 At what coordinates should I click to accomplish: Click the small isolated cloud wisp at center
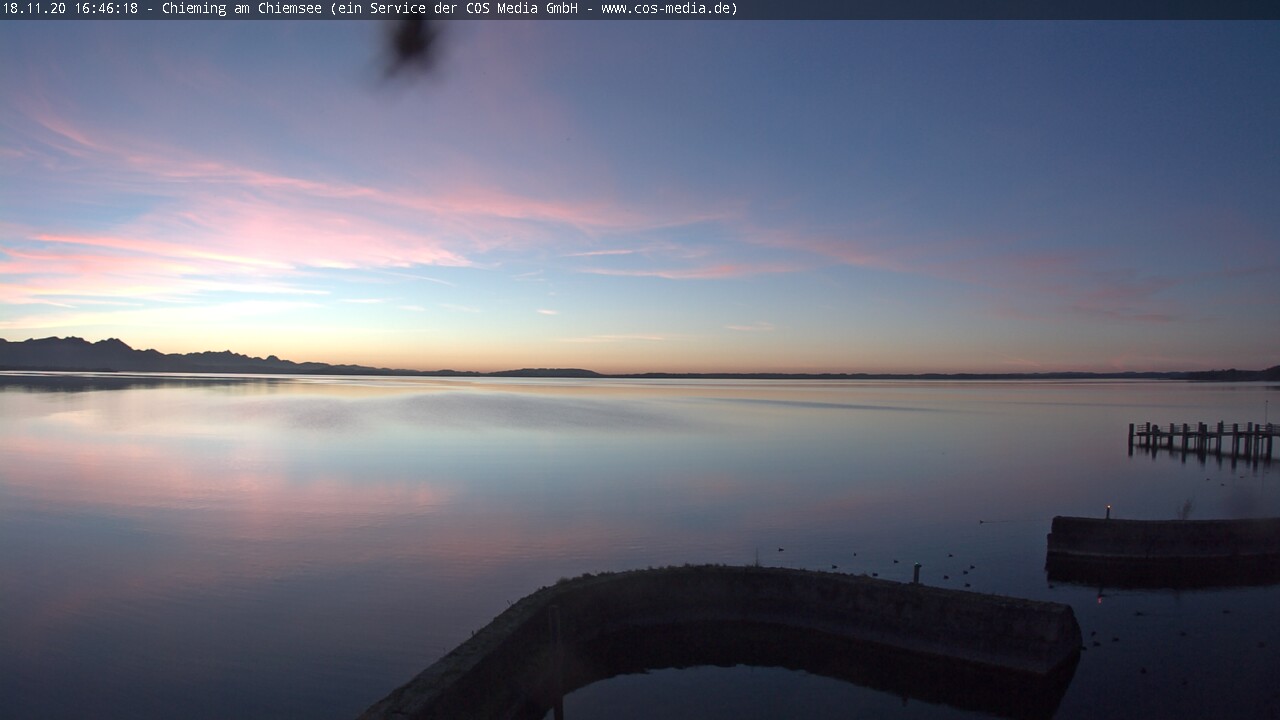(x=546, y=312)
